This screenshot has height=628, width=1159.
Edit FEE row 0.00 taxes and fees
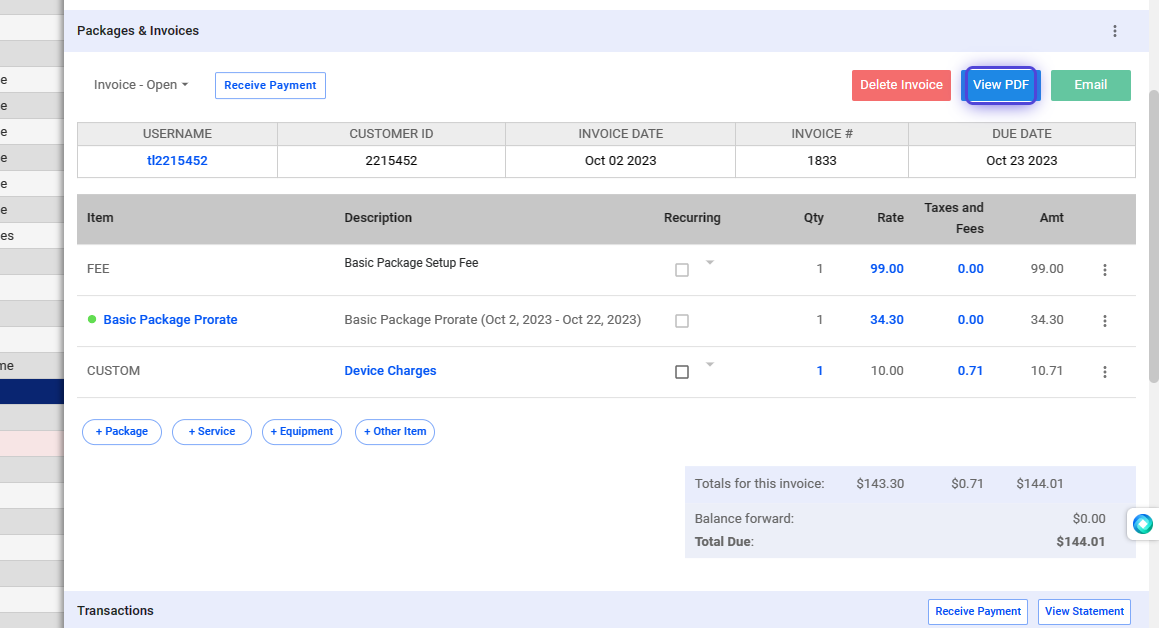tap(971, 269)
